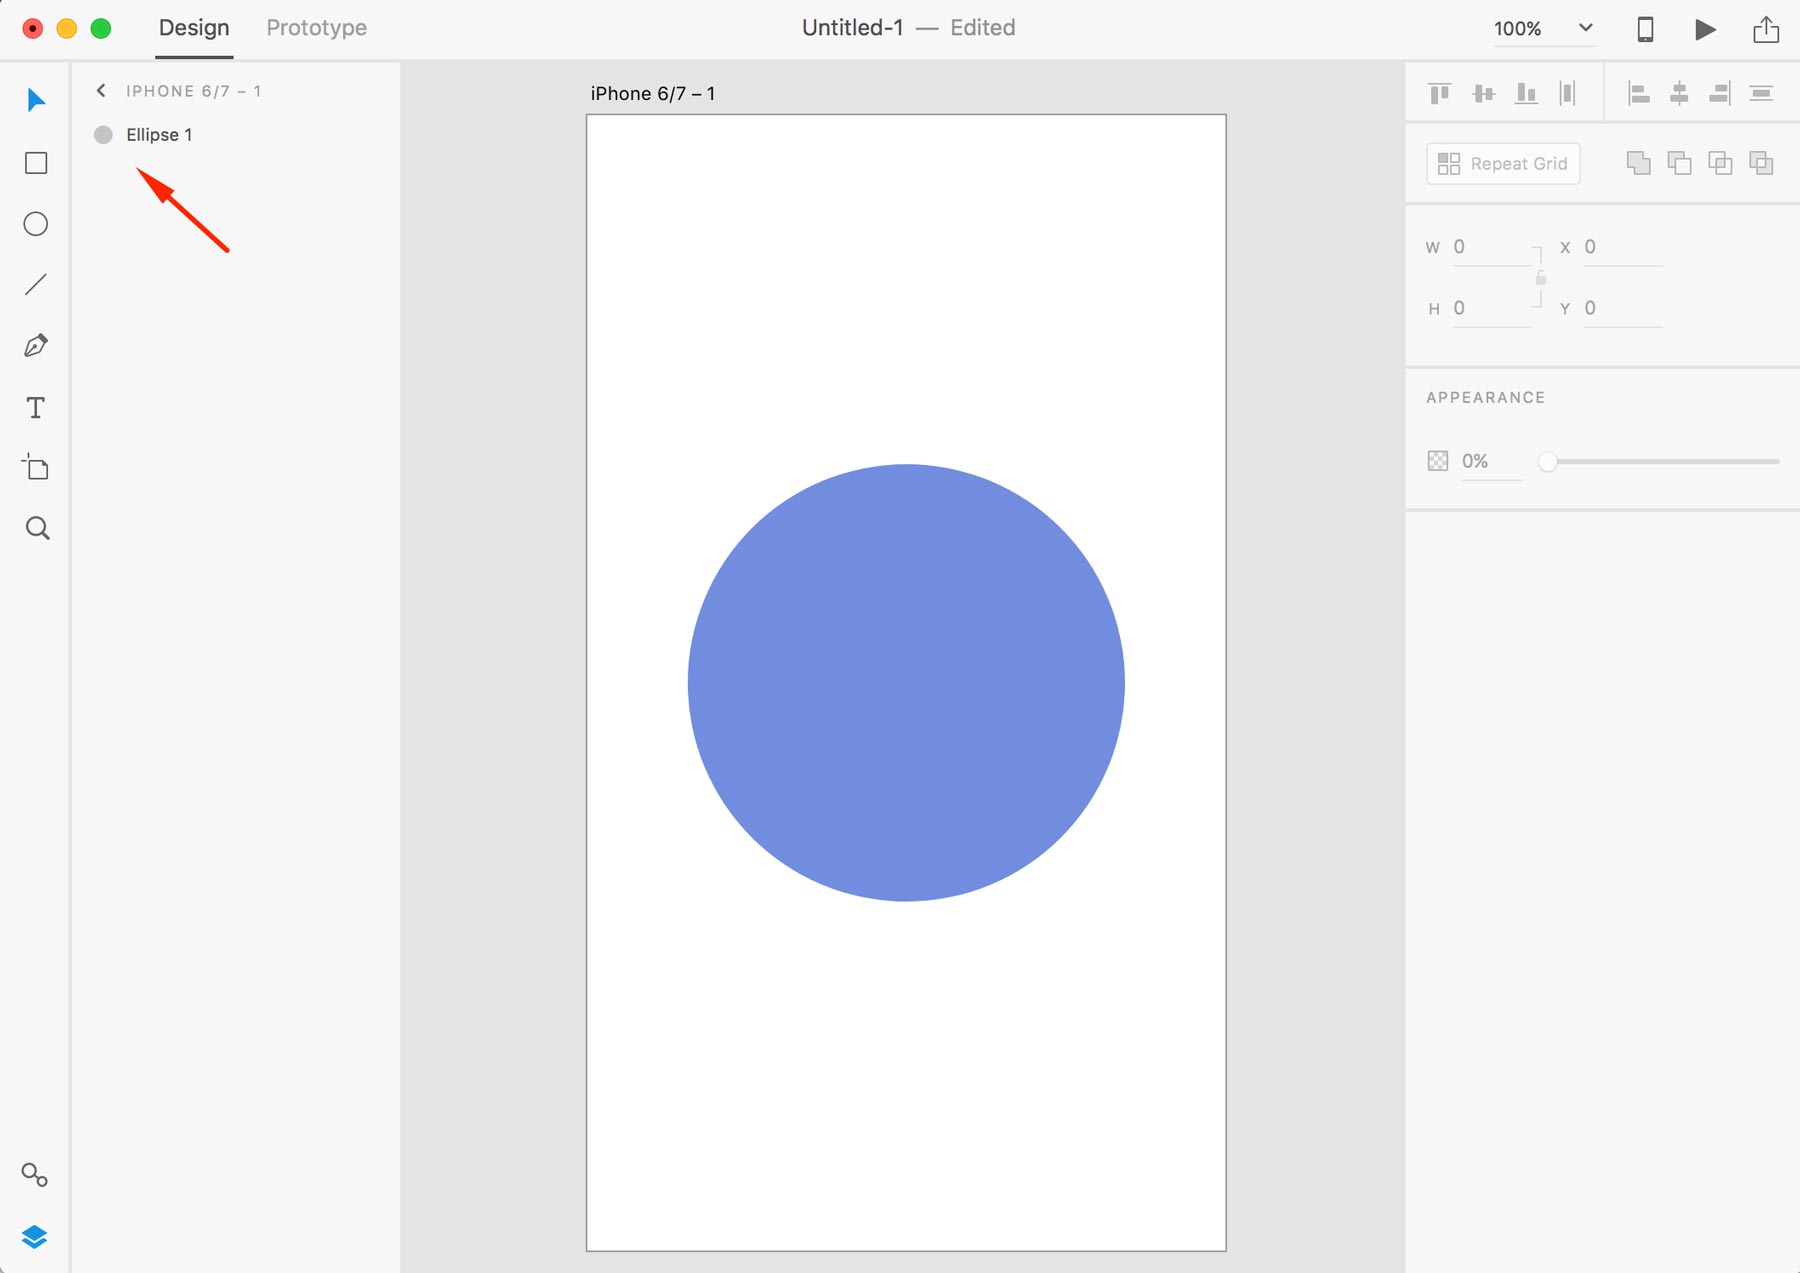Image resolution: width=1800 pixels, height=1273 pixels.
Task: Select the Artboard tool
Action: pos(36,467)
